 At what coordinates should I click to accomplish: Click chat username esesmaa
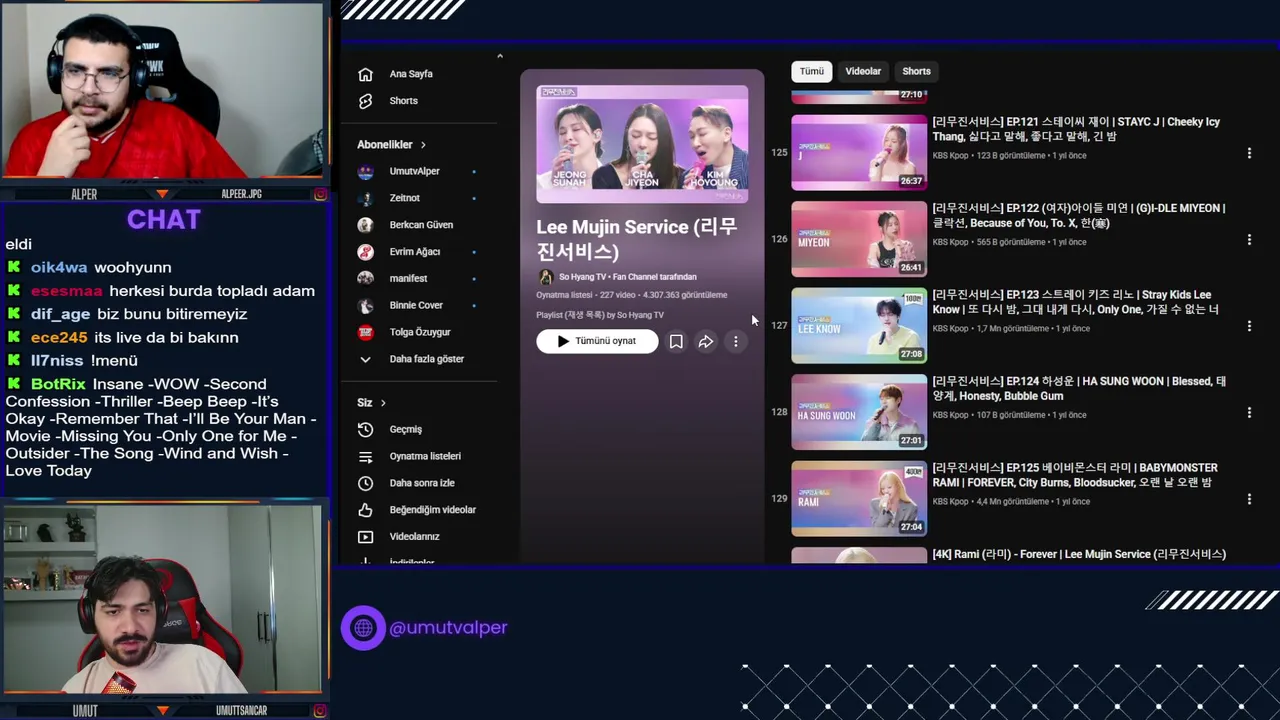click(67, 291)
